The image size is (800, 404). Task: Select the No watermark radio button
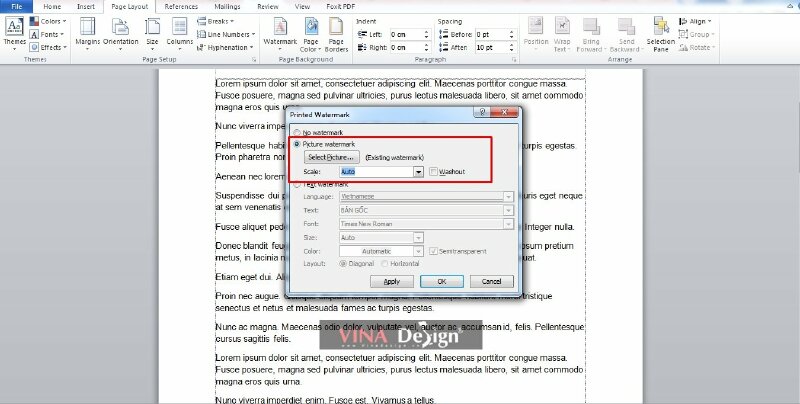296,132
